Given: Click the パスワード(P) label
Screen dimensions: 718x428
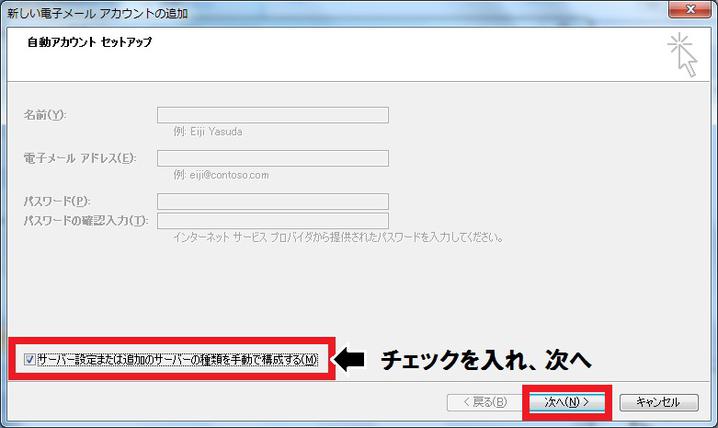Looking at the screenshot, I should (x=57, y=201).
